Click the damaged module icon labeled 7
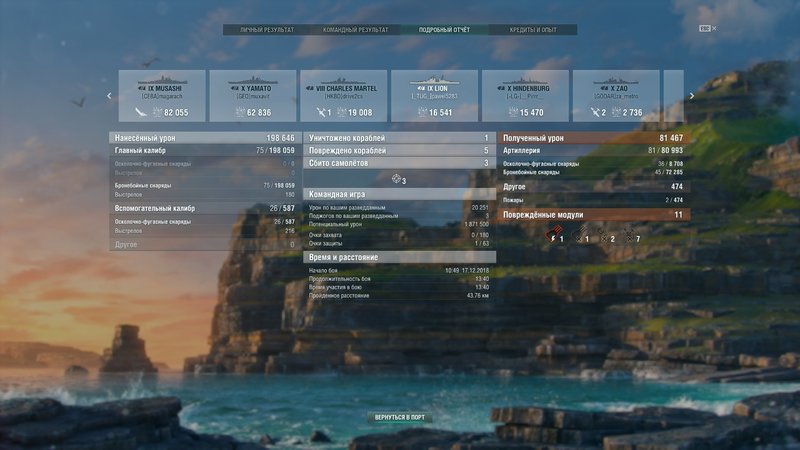The image size is (800, 450). point(629,236)
